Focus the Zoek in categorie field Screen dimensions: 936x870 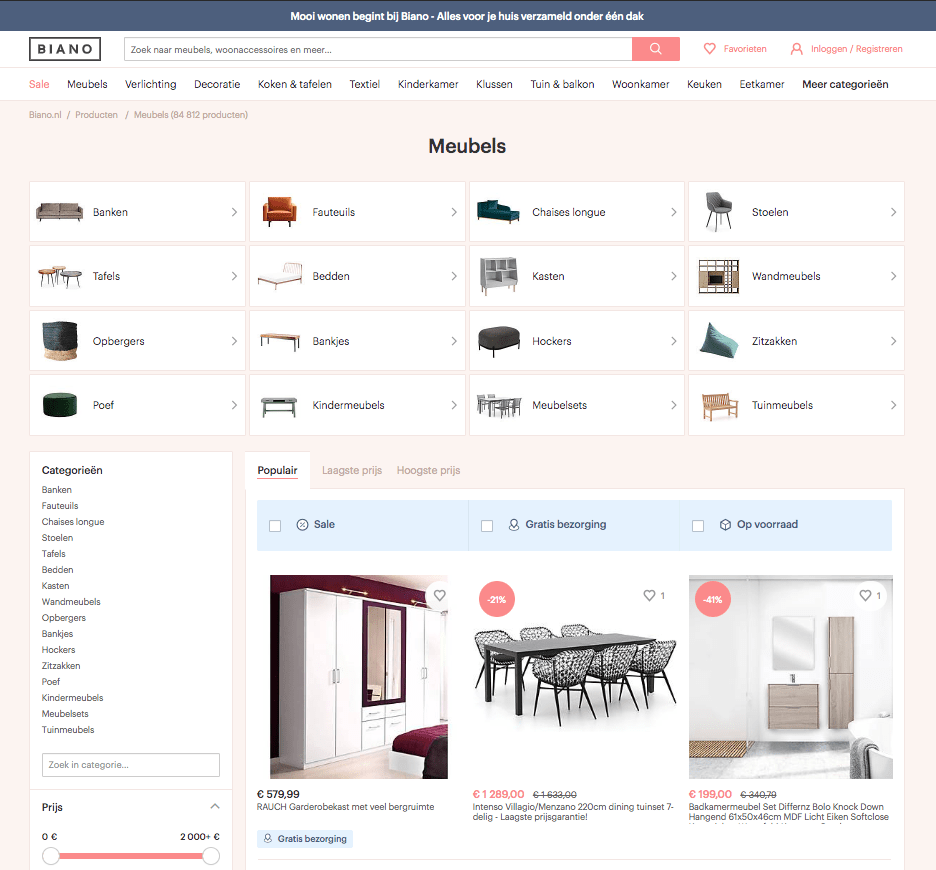[130, 765]
